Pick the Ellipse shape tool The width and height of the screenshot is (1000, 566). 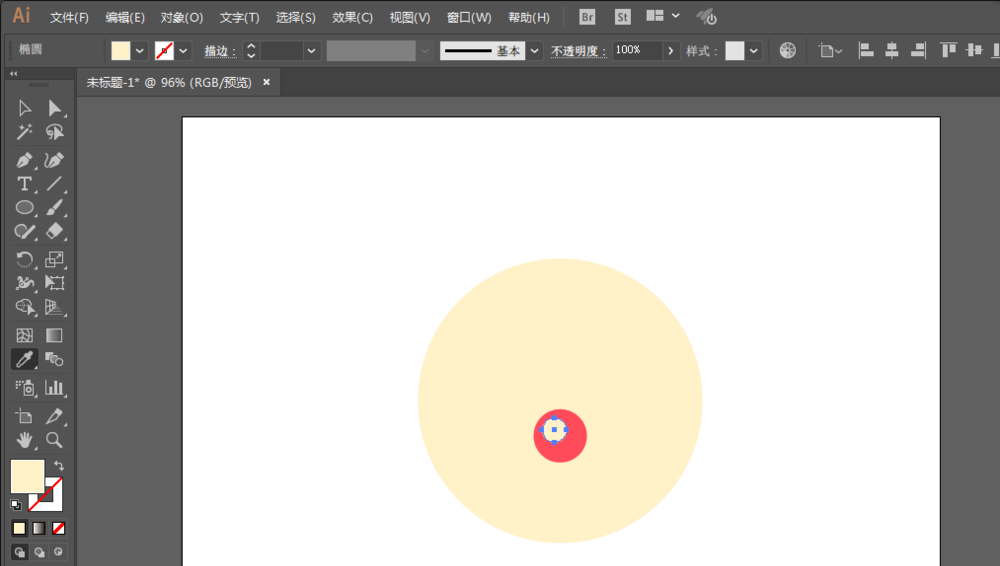25,208
